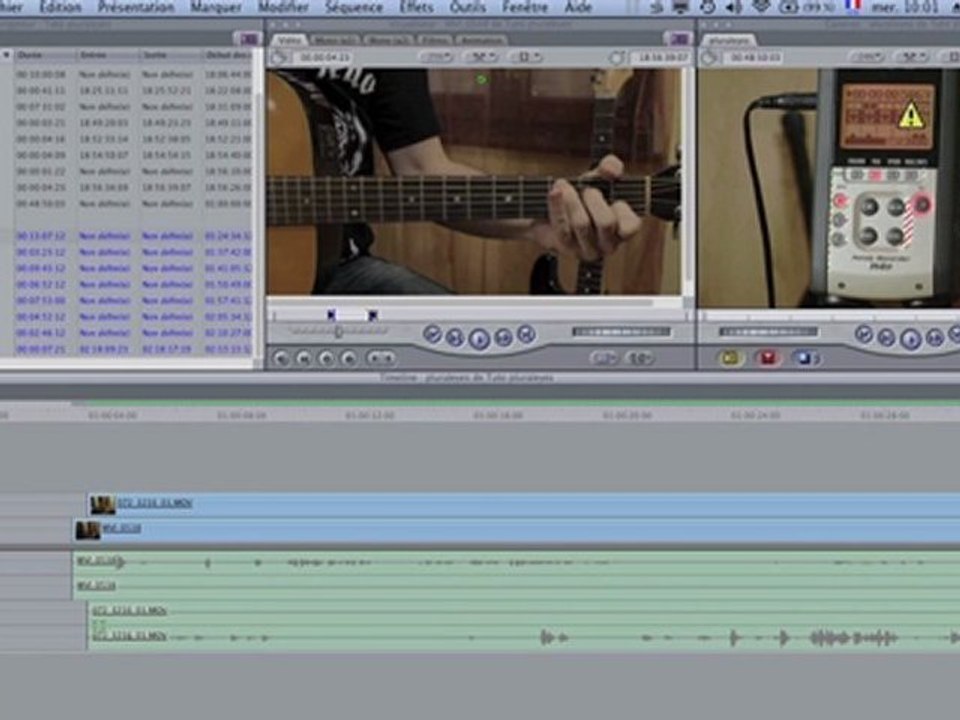This screenshot has width=960, height=720.
Task: Open the Marquer menu
Action: point(216,7)
